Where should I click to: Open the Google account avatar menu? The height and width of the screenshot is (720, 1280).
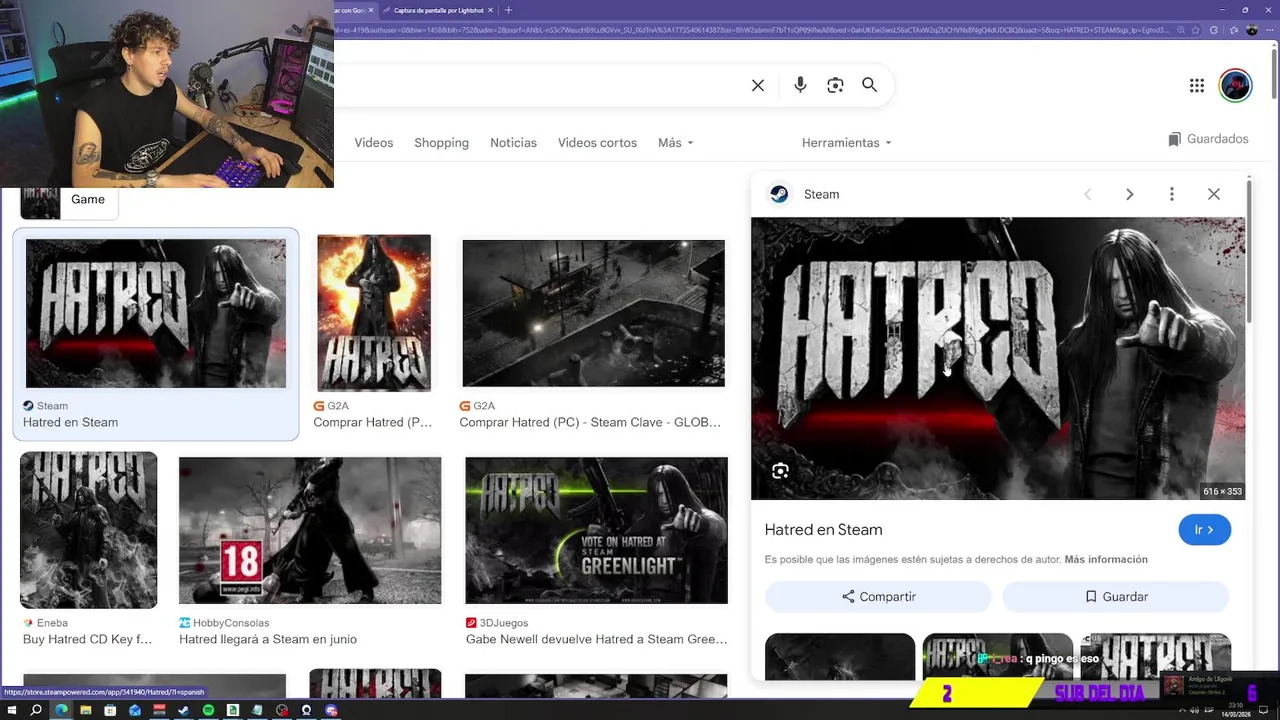coord(1236,86)
